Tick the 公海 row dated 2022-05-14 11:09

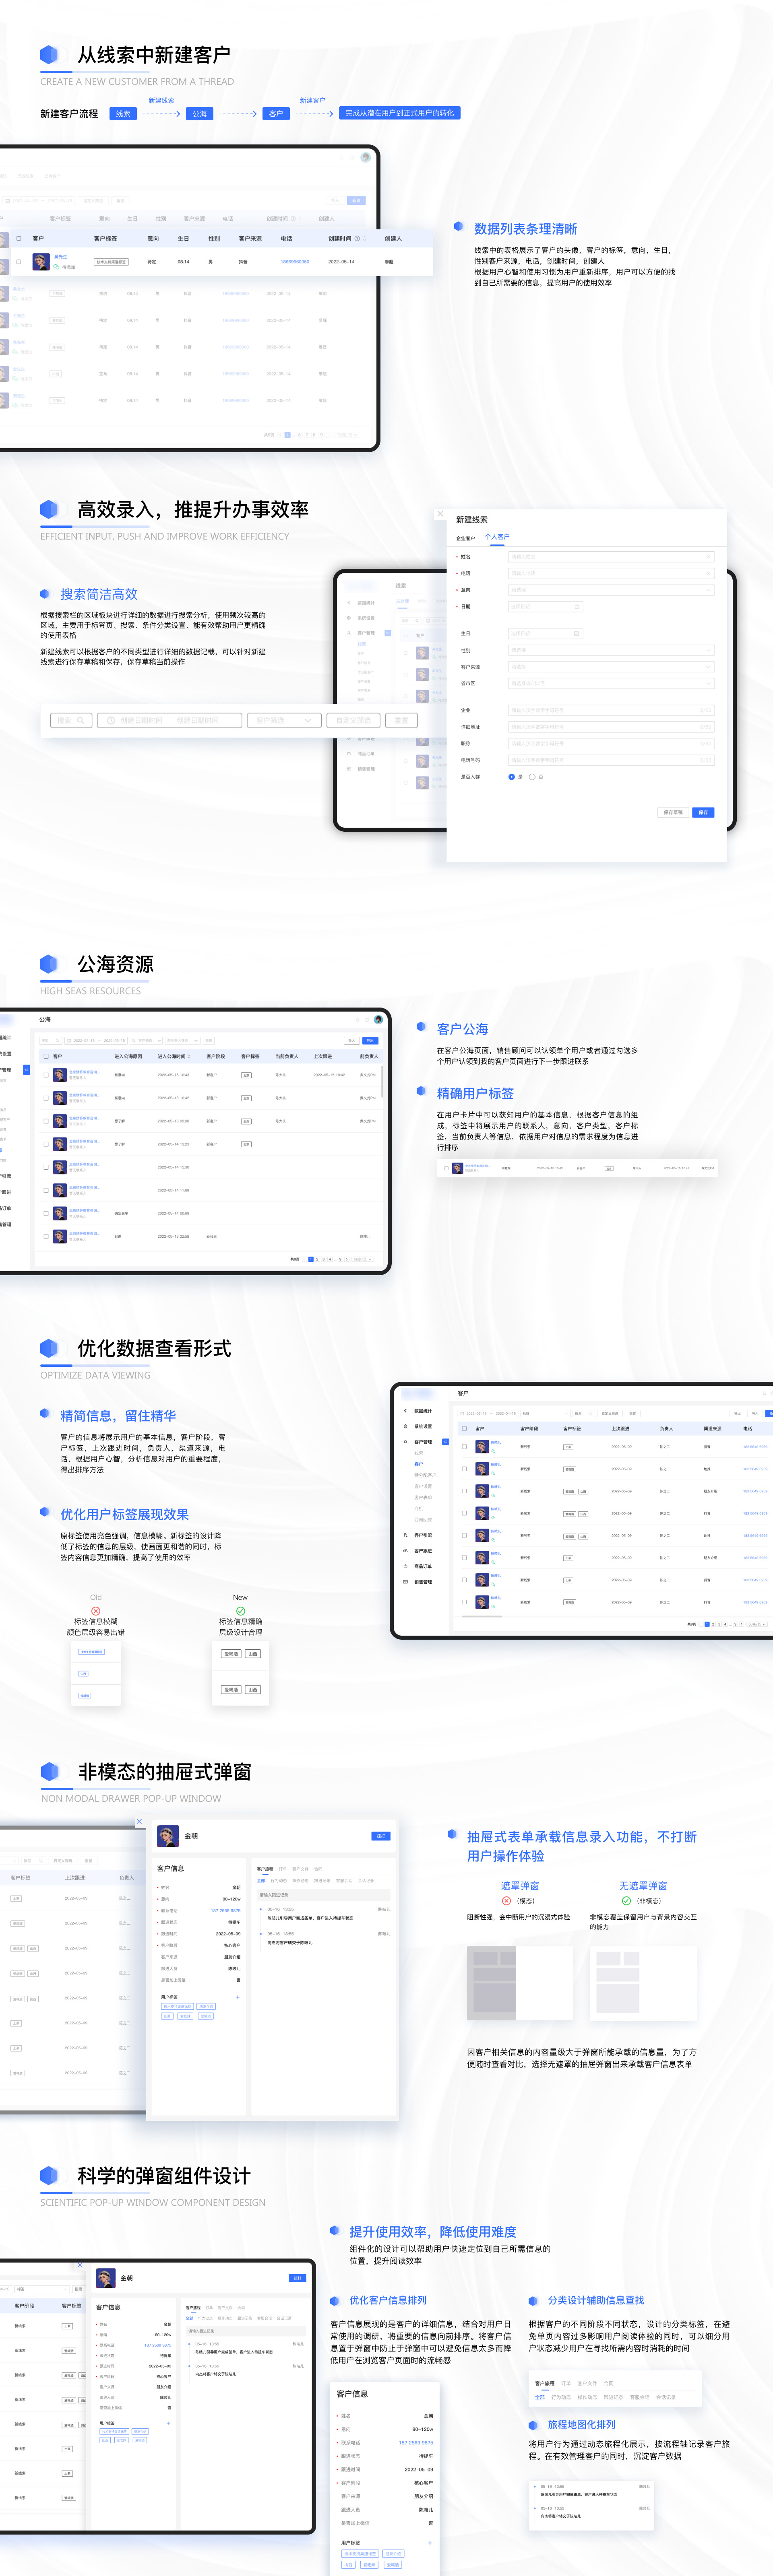(x=46, y=1190)
